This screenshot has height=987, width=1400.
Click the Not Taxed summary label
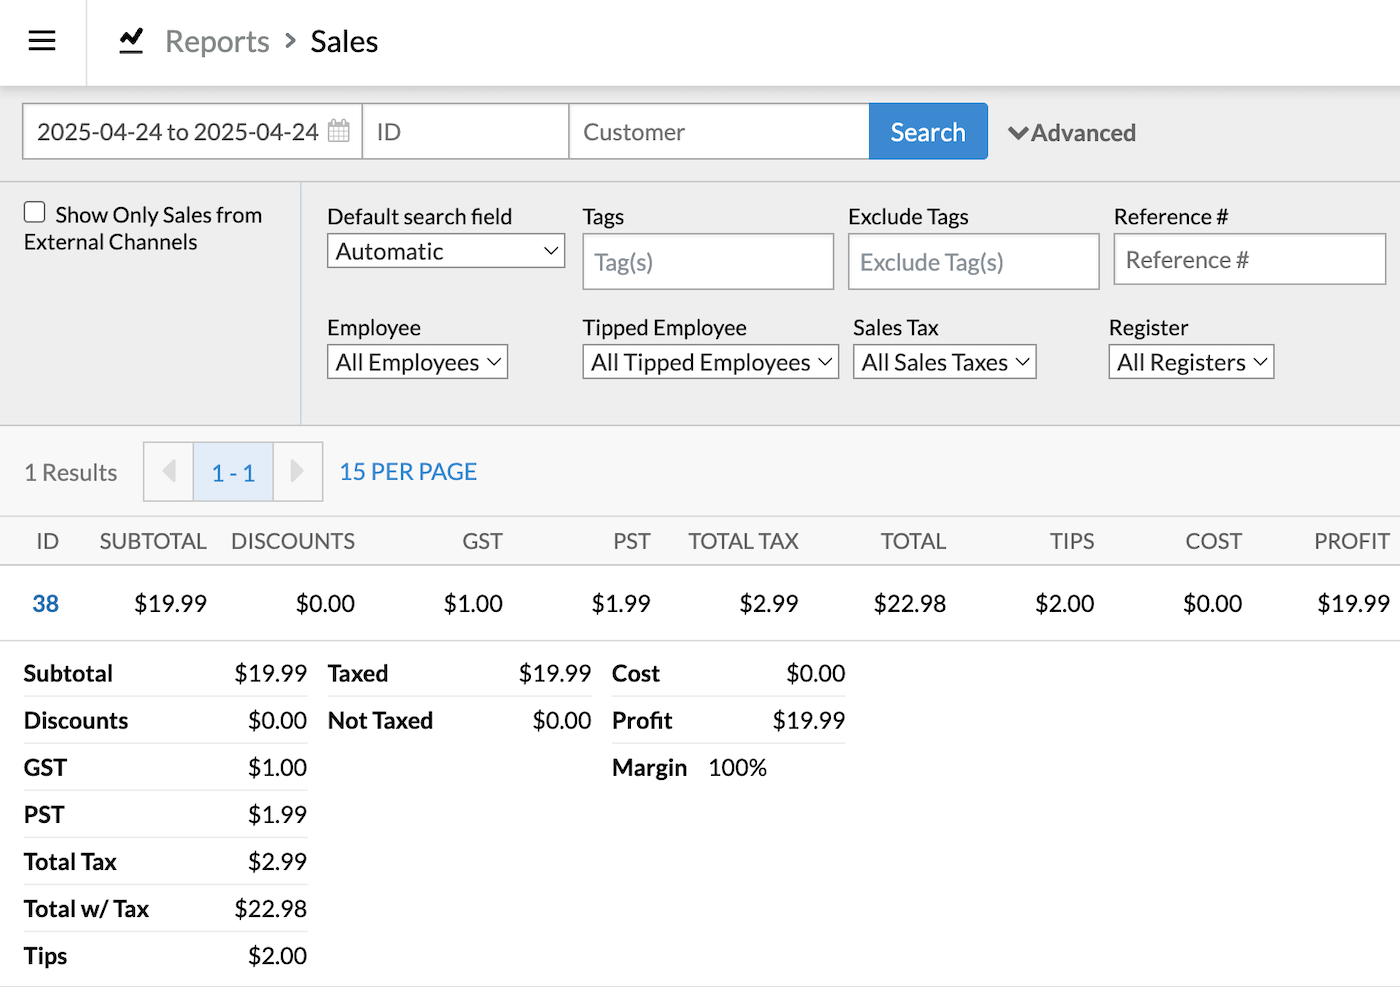point(380,720)
